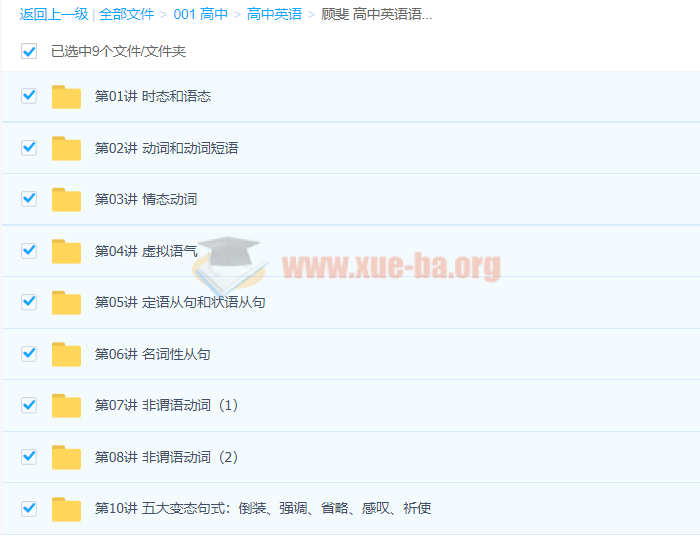Click the 第02讲 动词和动词短语 folder name
Viewport: 700px width, 536px height.
pyautogui.click(x=166, y=149)
